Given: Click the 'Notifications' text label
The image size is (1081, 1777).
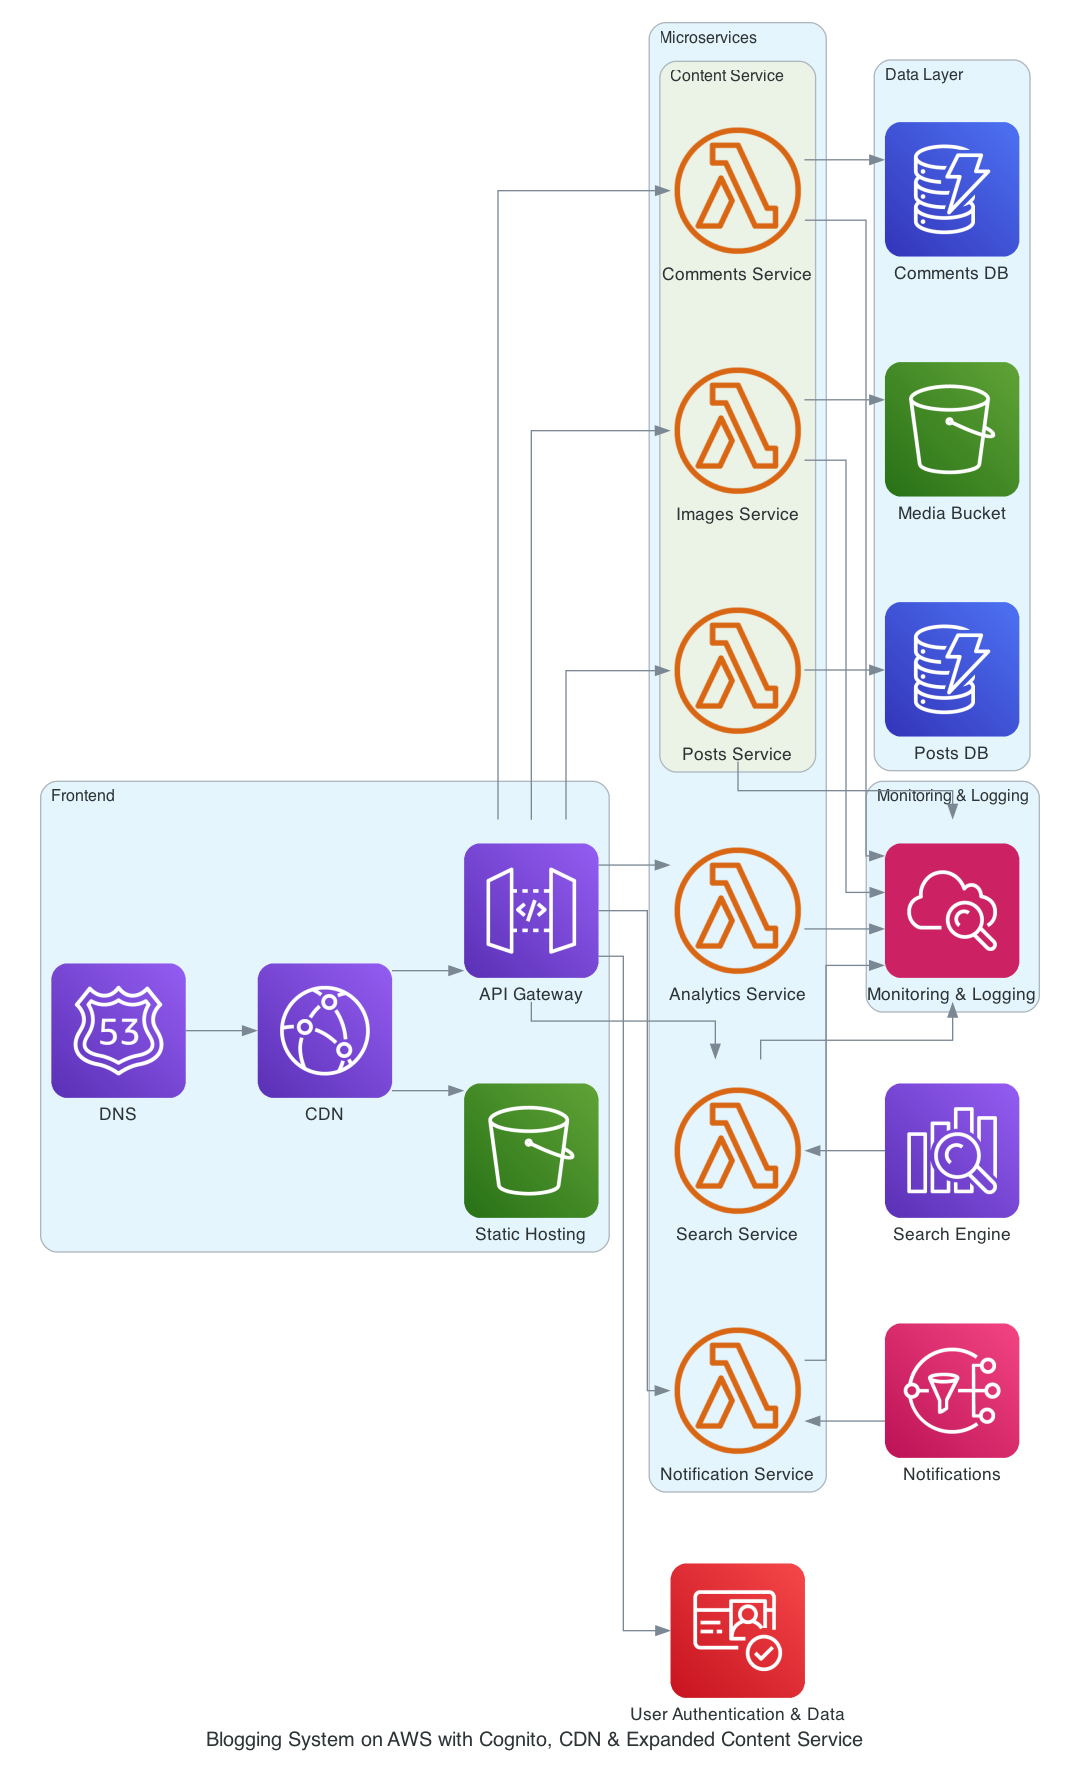Looking at the screenshot, I should point(952,1474).
